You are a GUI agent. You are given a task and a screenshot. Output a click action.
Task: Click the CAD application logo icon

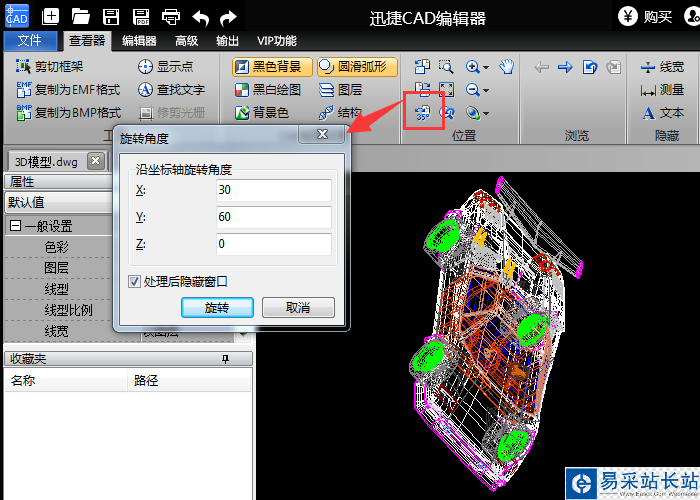[x=17, y=16]
